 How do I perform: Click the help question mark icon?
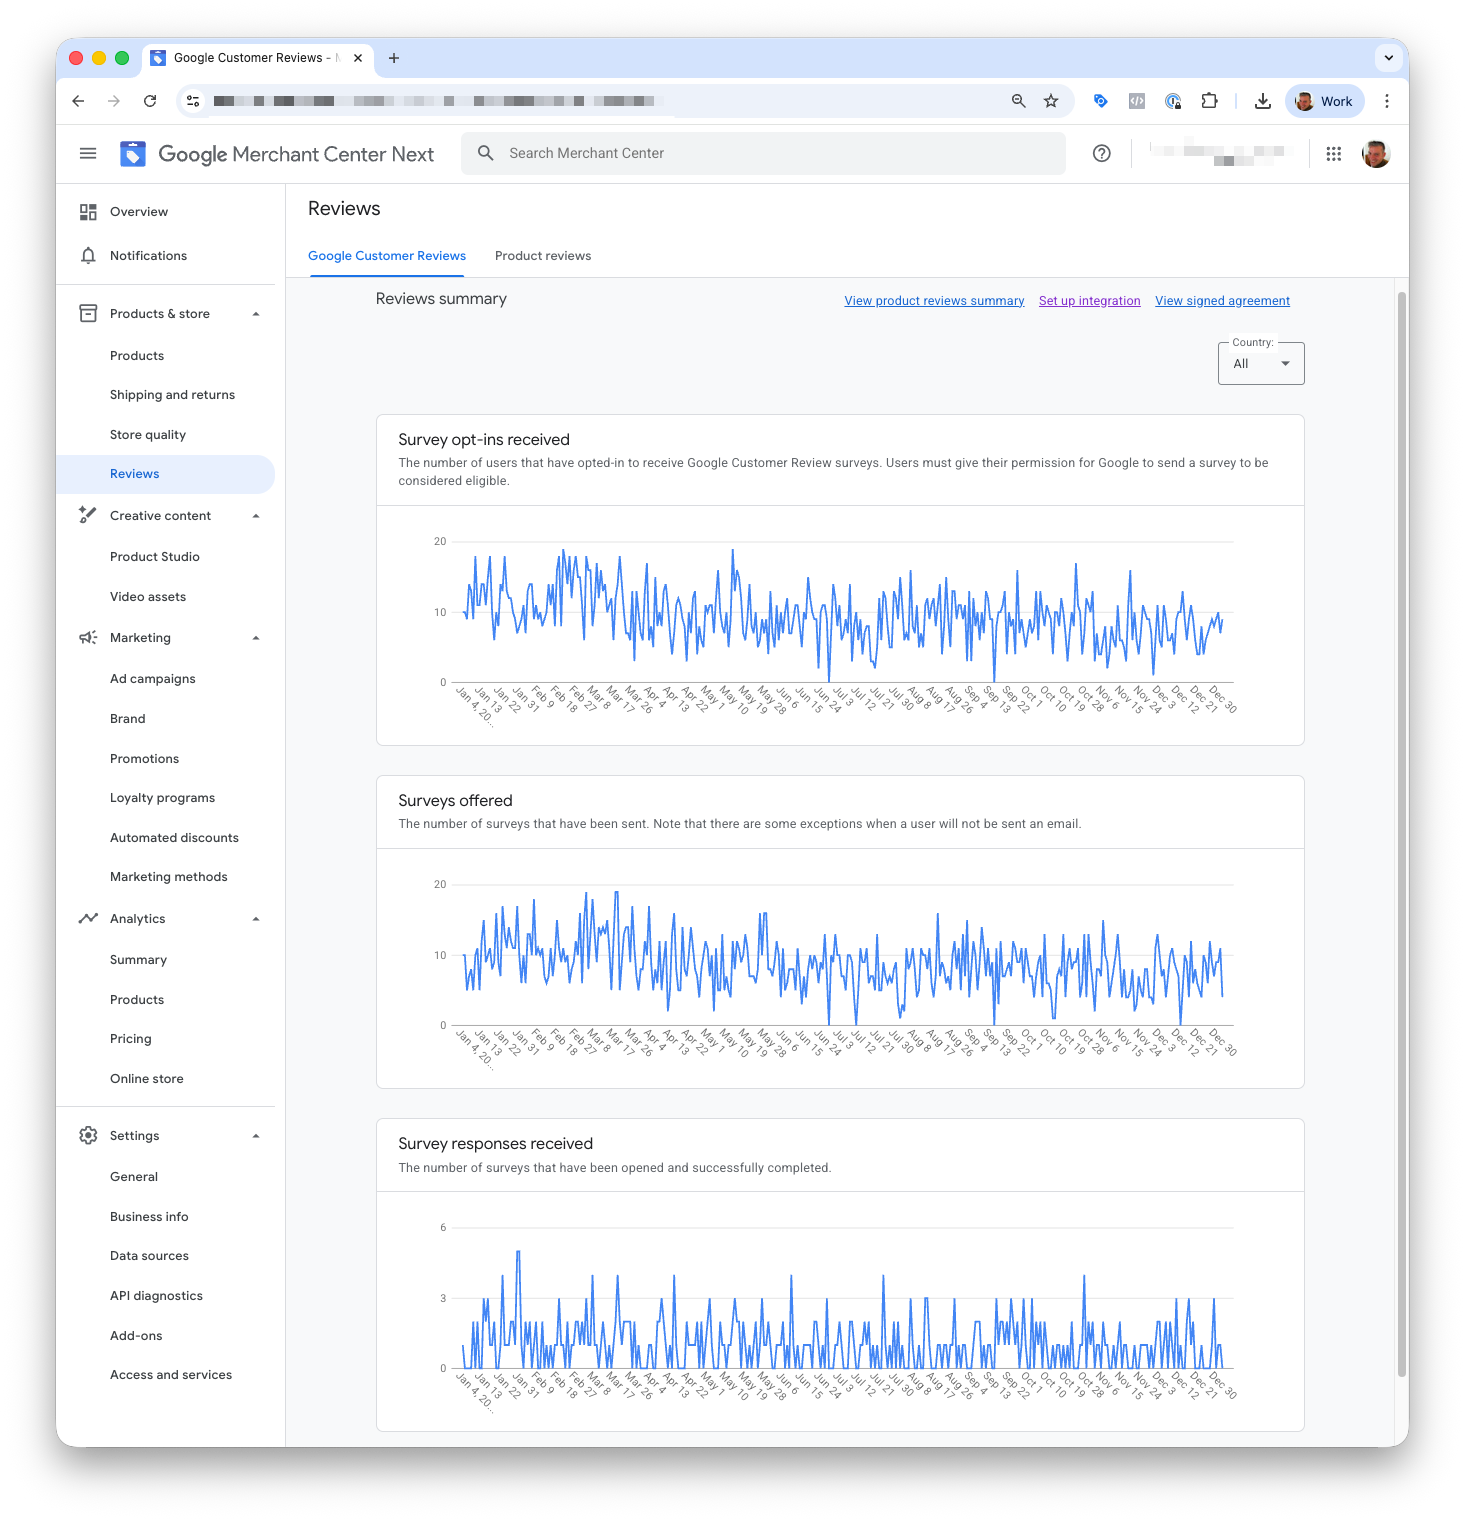[x=1101, y=153]
